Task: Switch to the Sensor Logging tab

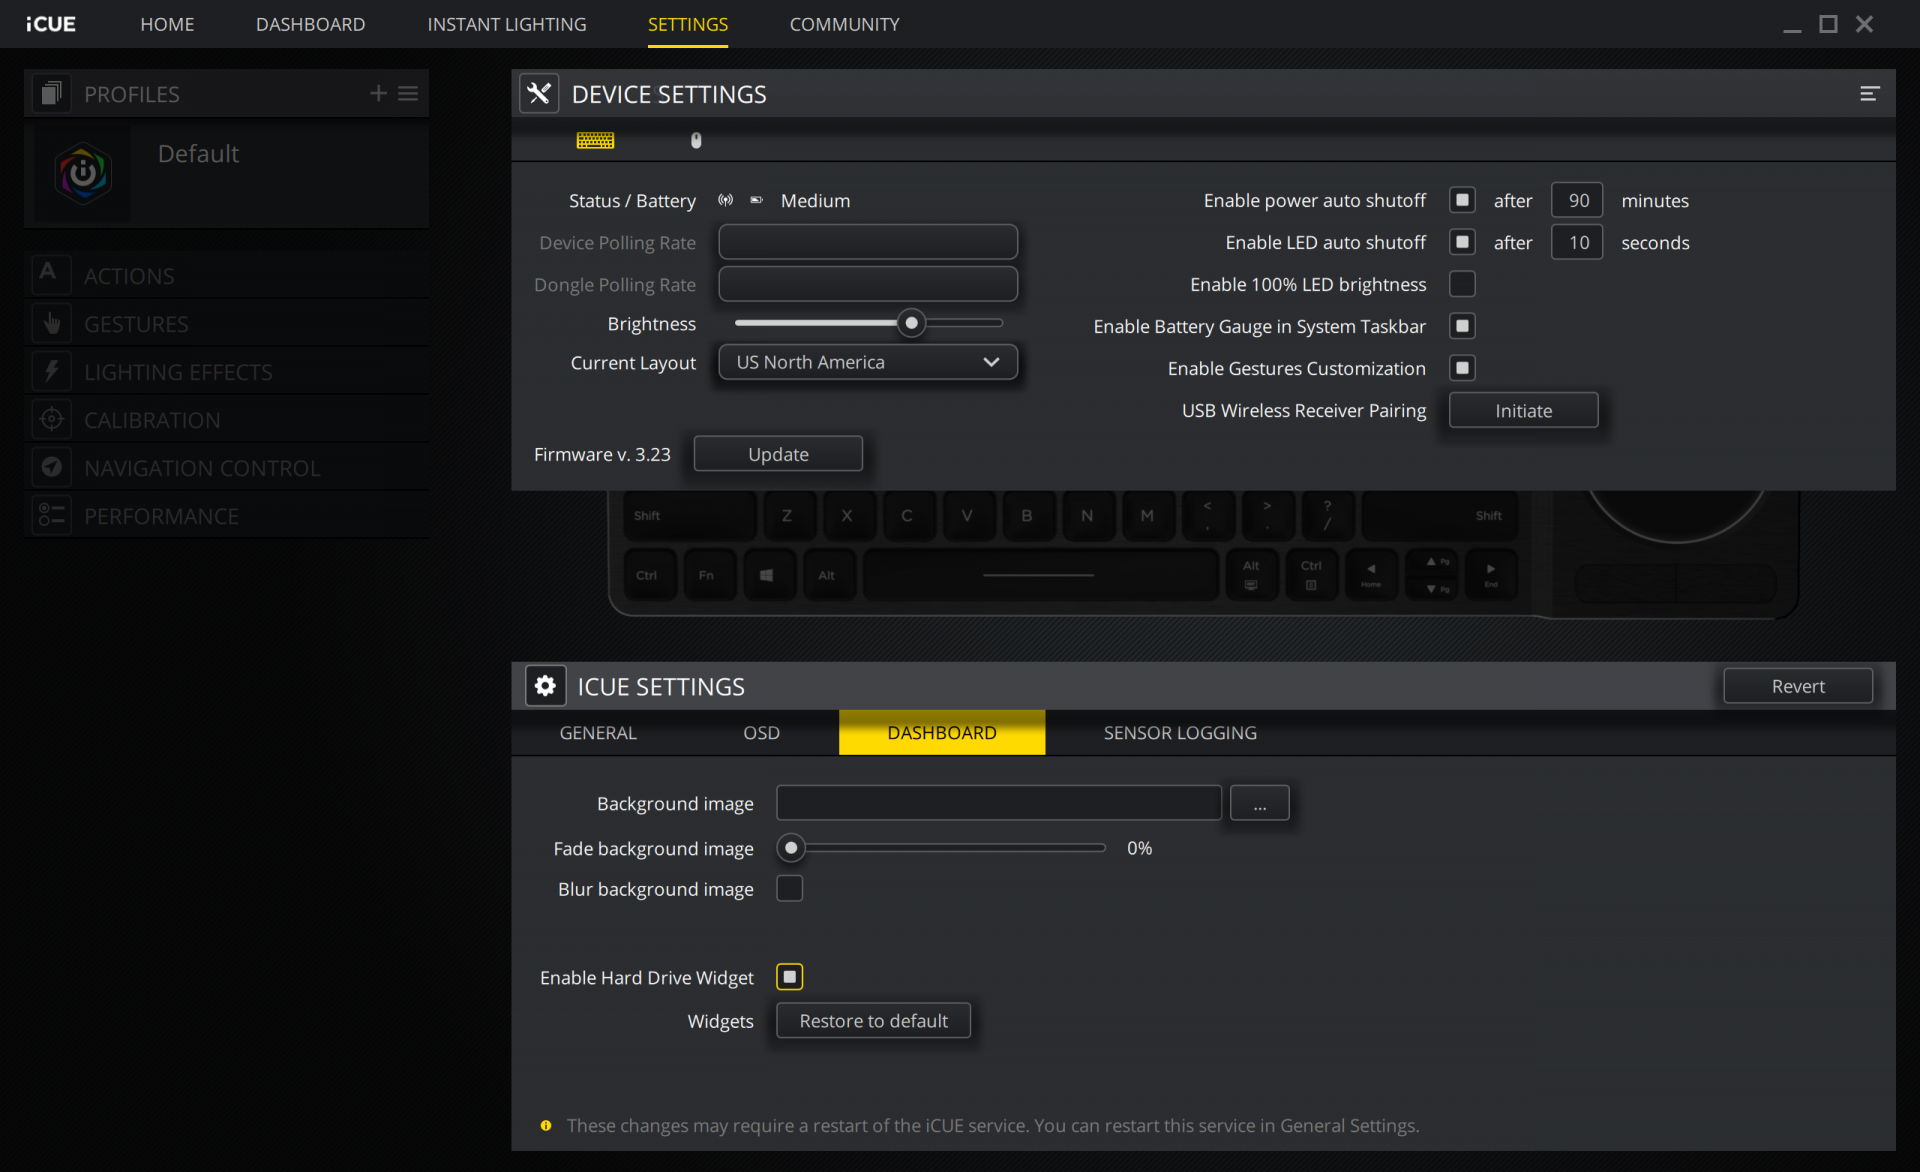Action: click(x=1179, y=733)
